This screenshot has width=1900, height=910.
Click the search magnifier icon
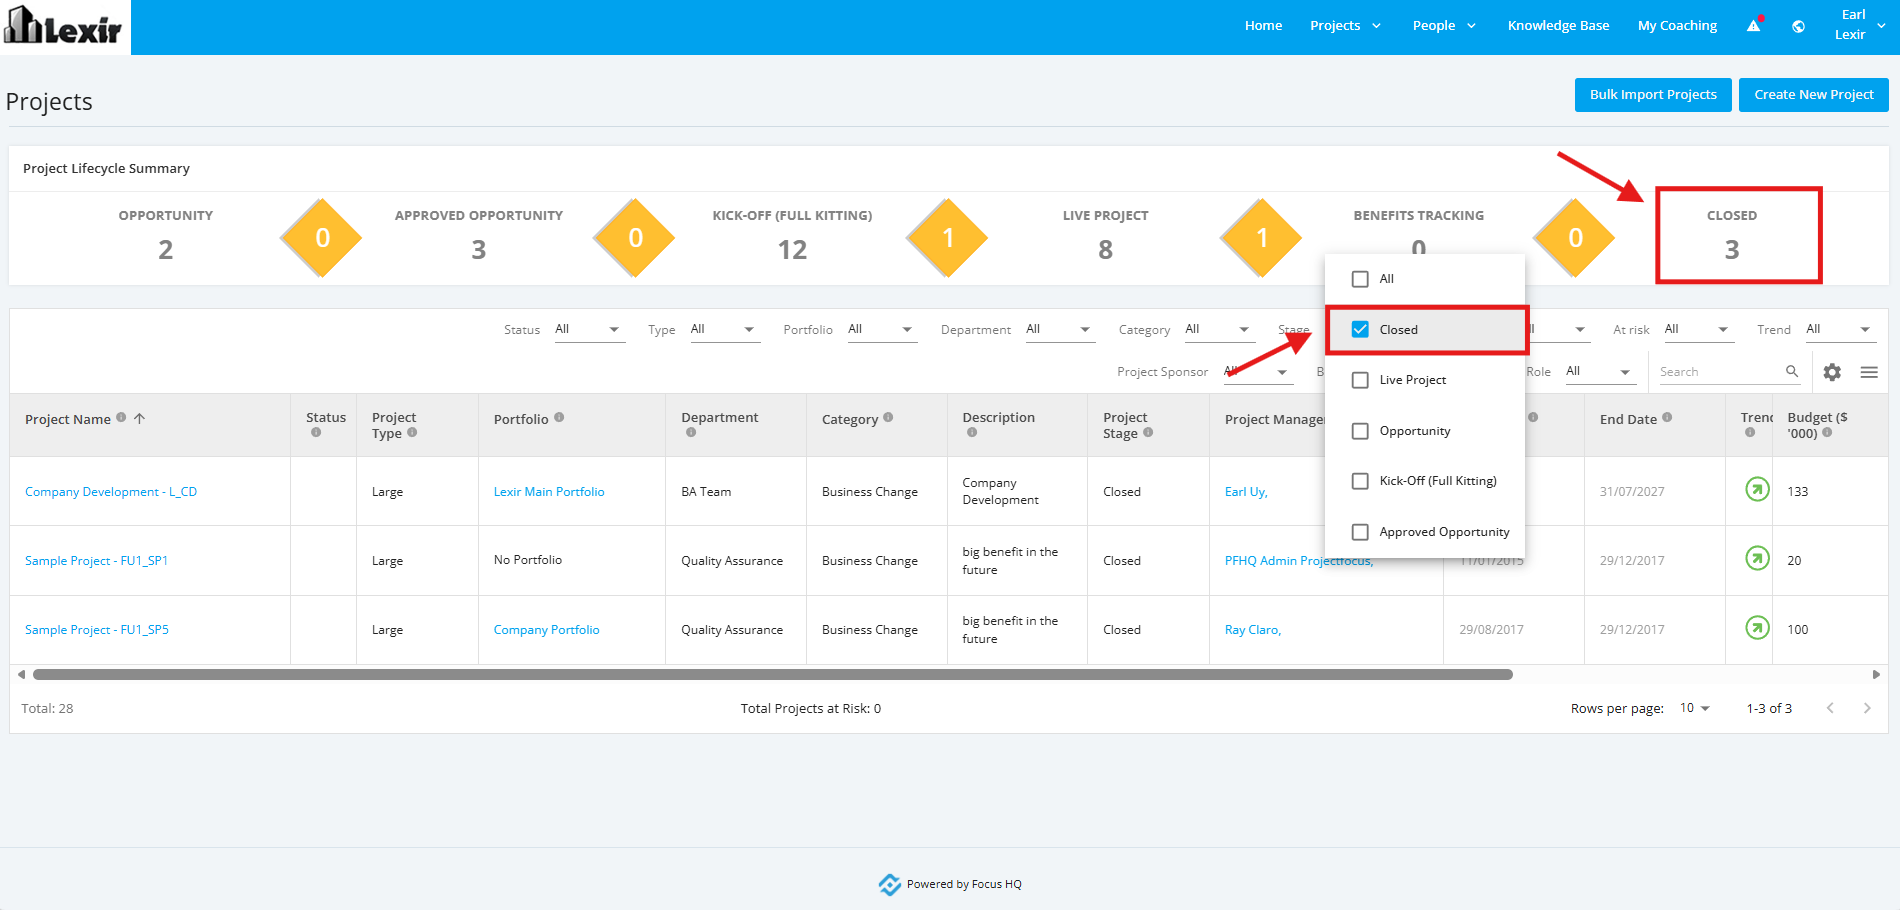1792,371
